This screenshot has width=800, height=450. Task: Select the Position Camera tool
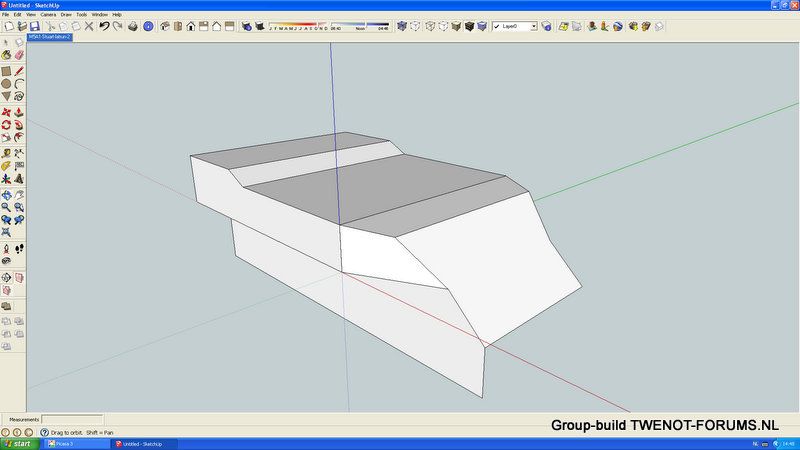click(6, 249)
